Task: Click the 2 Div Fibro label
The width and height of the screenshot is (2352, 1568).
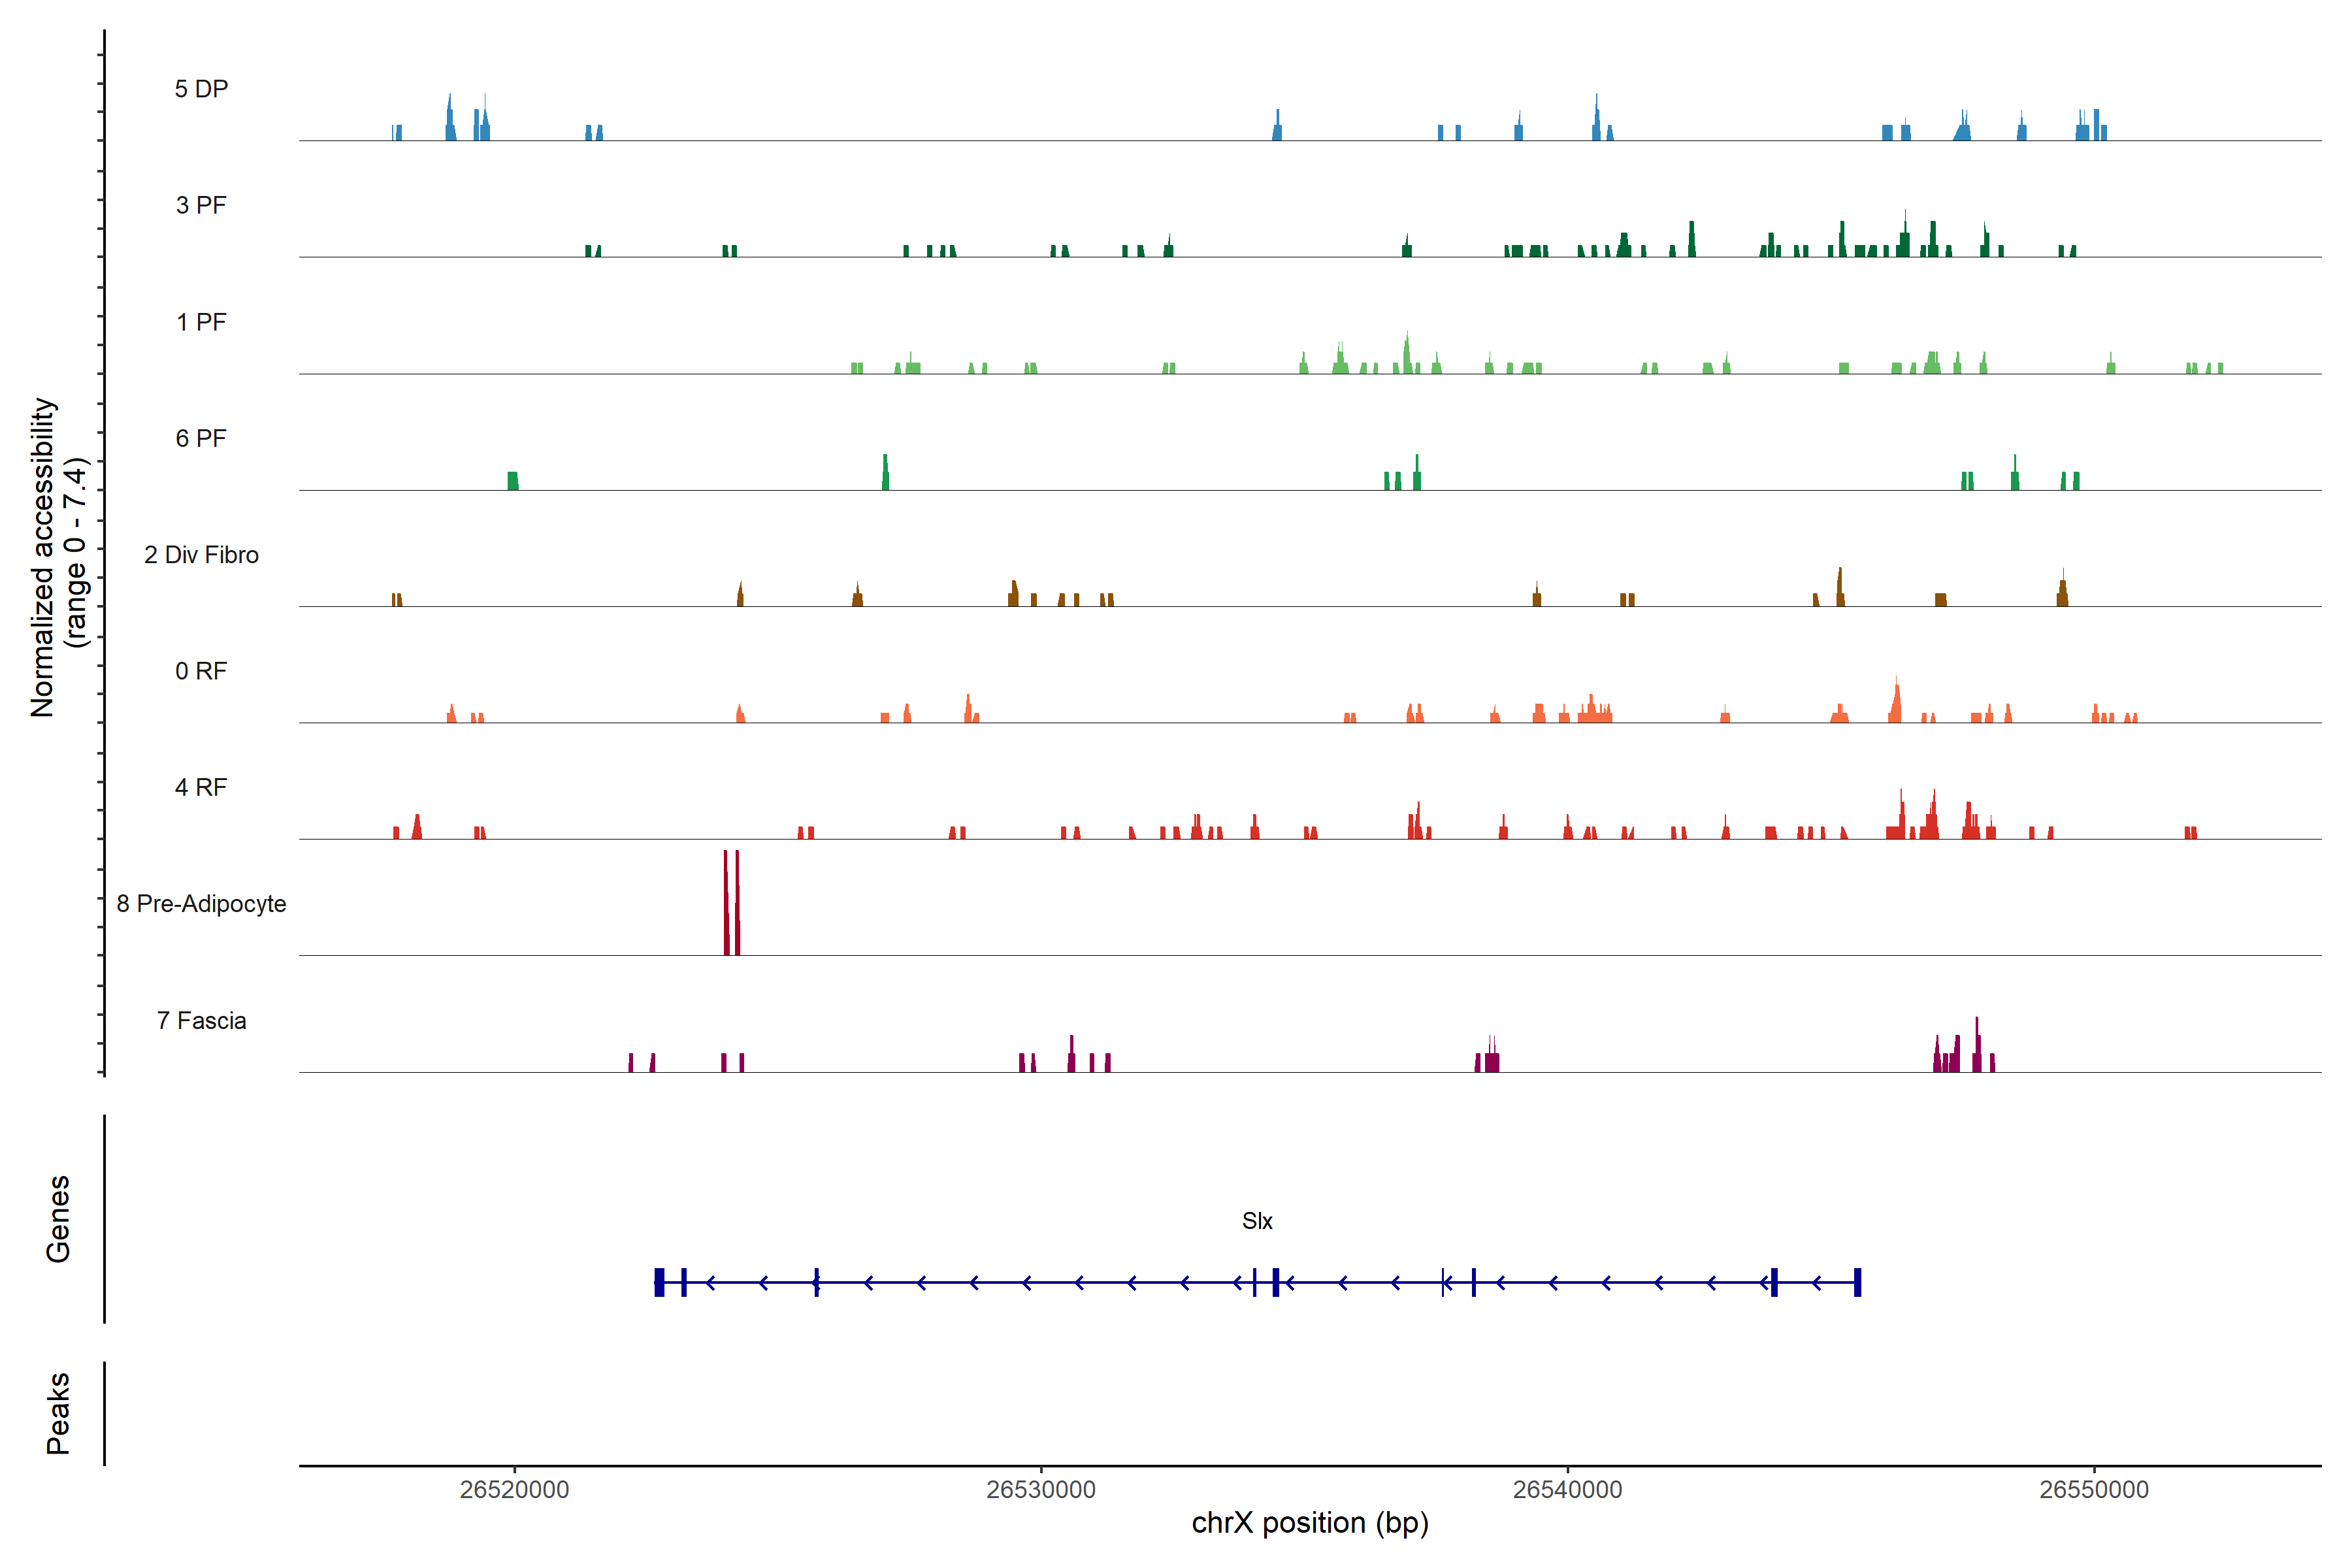Action: (x=201, y=555)
